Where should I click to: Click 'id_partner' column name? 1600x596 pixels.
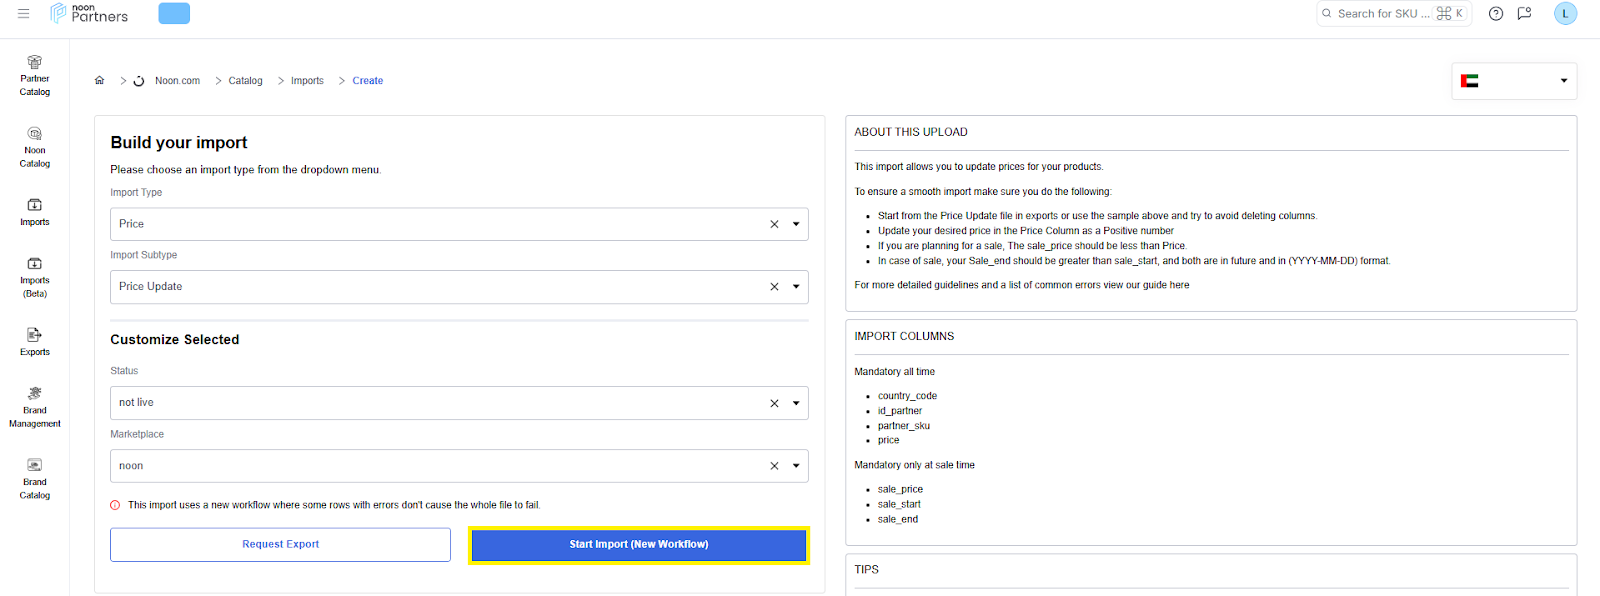[900, 411]
